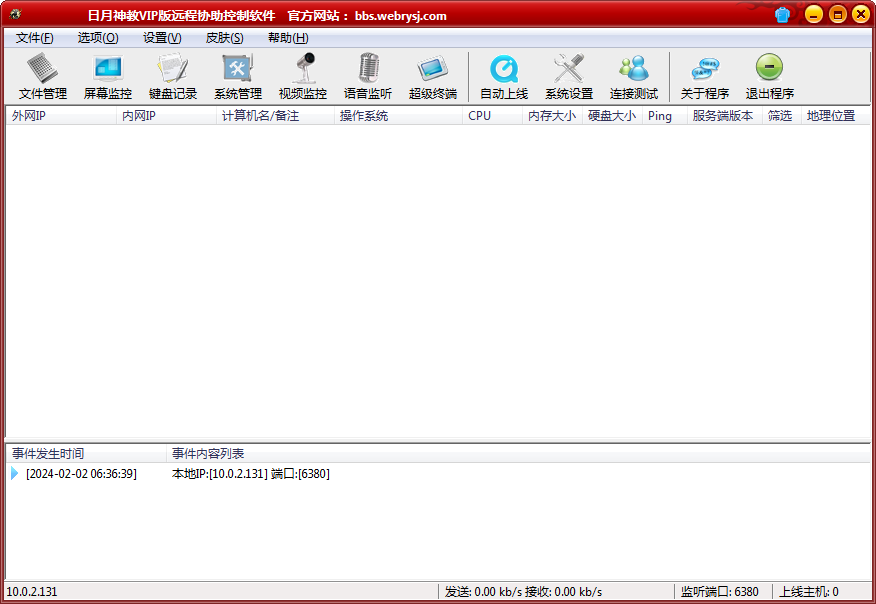This screenshot has height=604, width=876.
Task: Open the 皮肤(S) skin menu
Action: [x=224, y=38]
